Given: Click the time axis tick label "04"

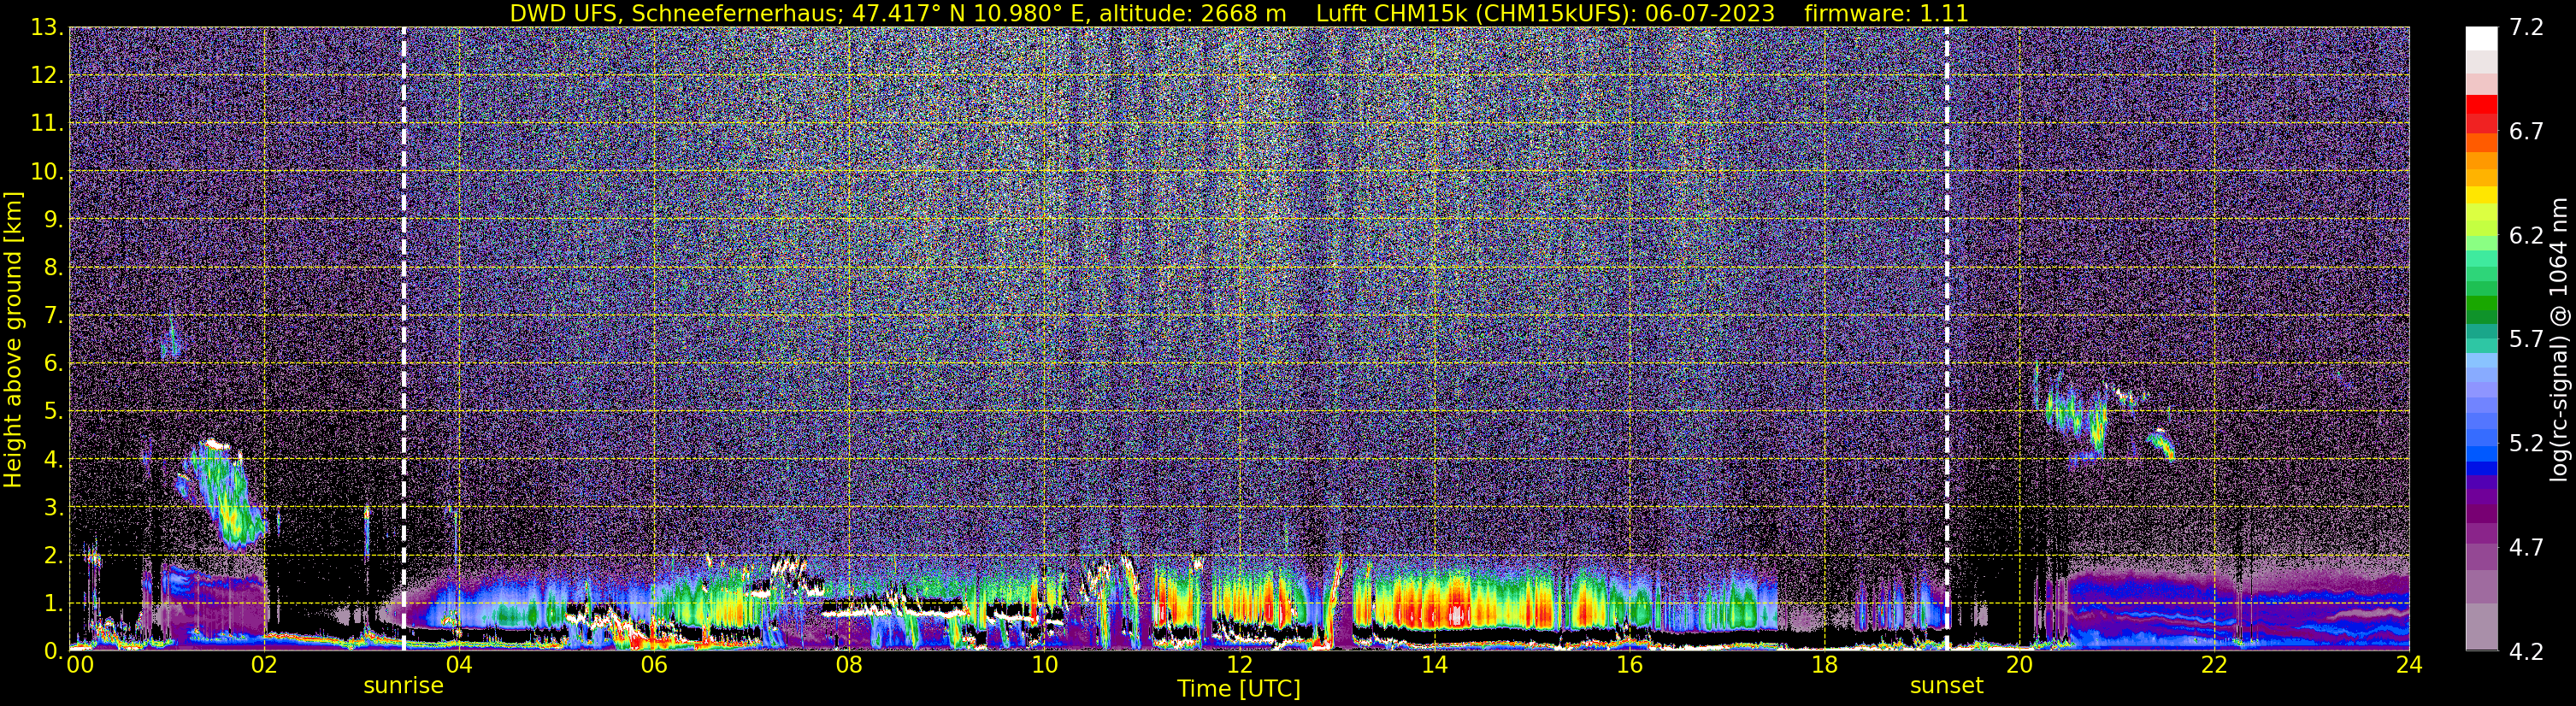Looking at the screenshot, I should tap(458, 665).
